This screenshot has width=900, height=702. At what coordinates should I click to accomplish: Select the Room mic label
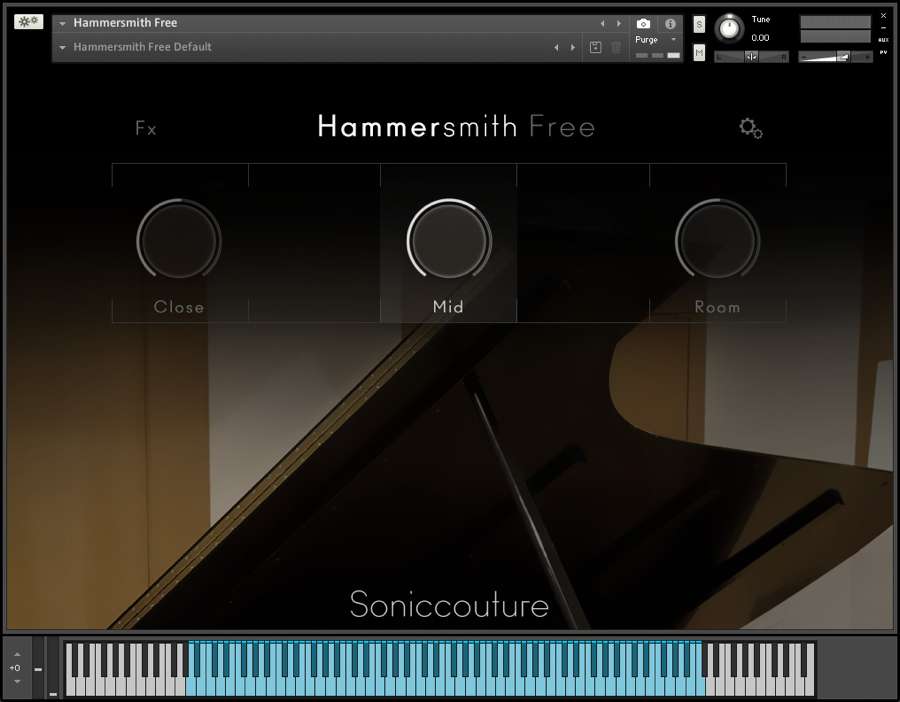click(x=717, y=307)
